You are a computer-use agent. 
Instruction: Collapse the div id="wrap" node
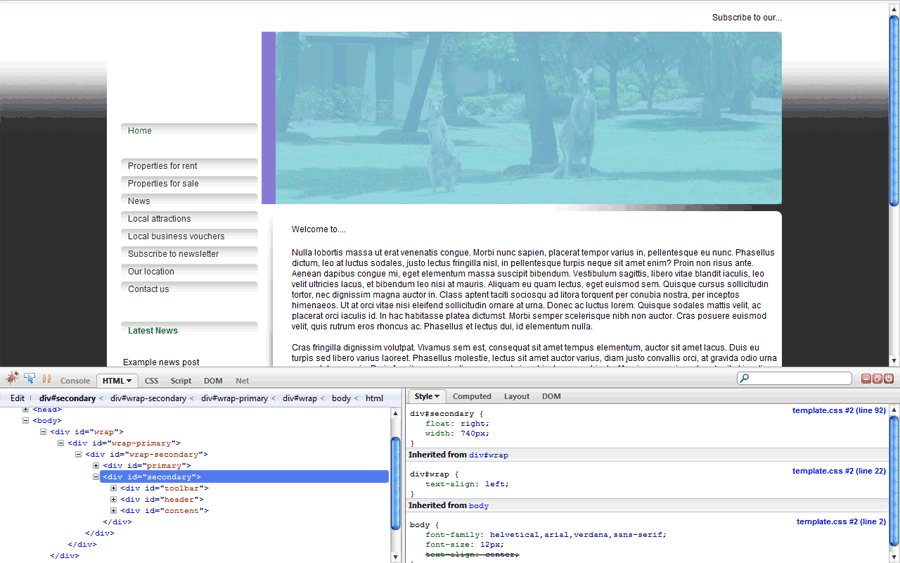pos(43,432)
